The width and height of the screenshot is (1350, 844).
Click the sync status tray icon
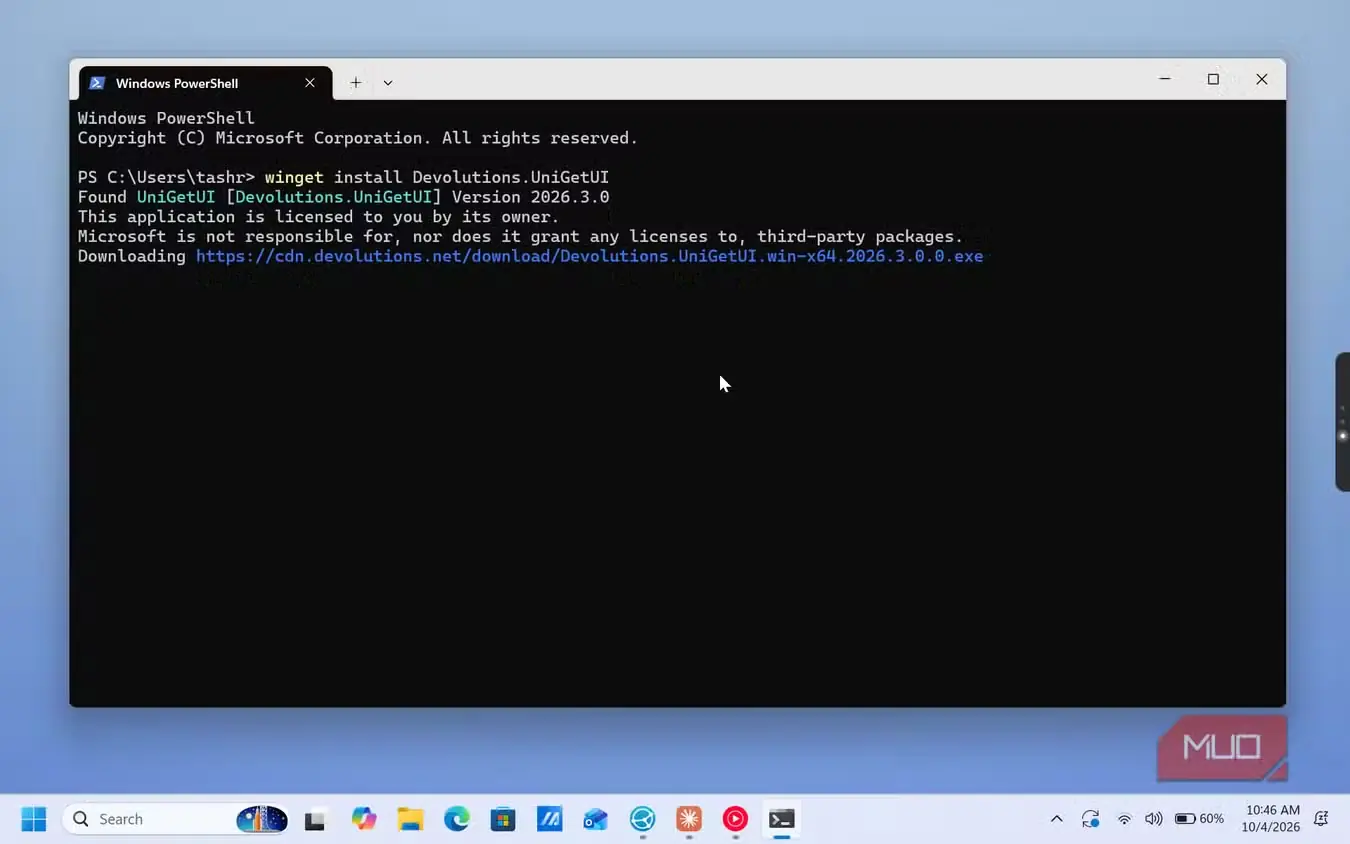[x=1091, y=819]
